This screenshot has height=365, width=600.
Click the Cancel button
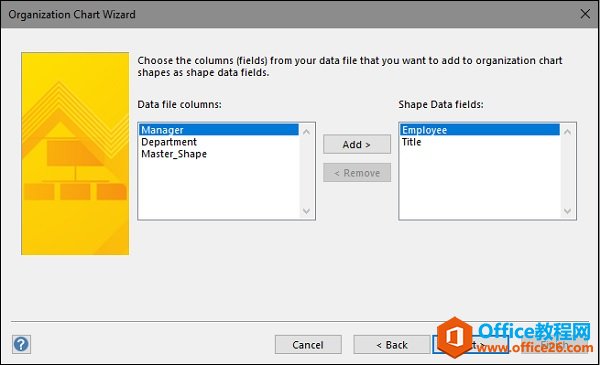click(x=308, y=345)
